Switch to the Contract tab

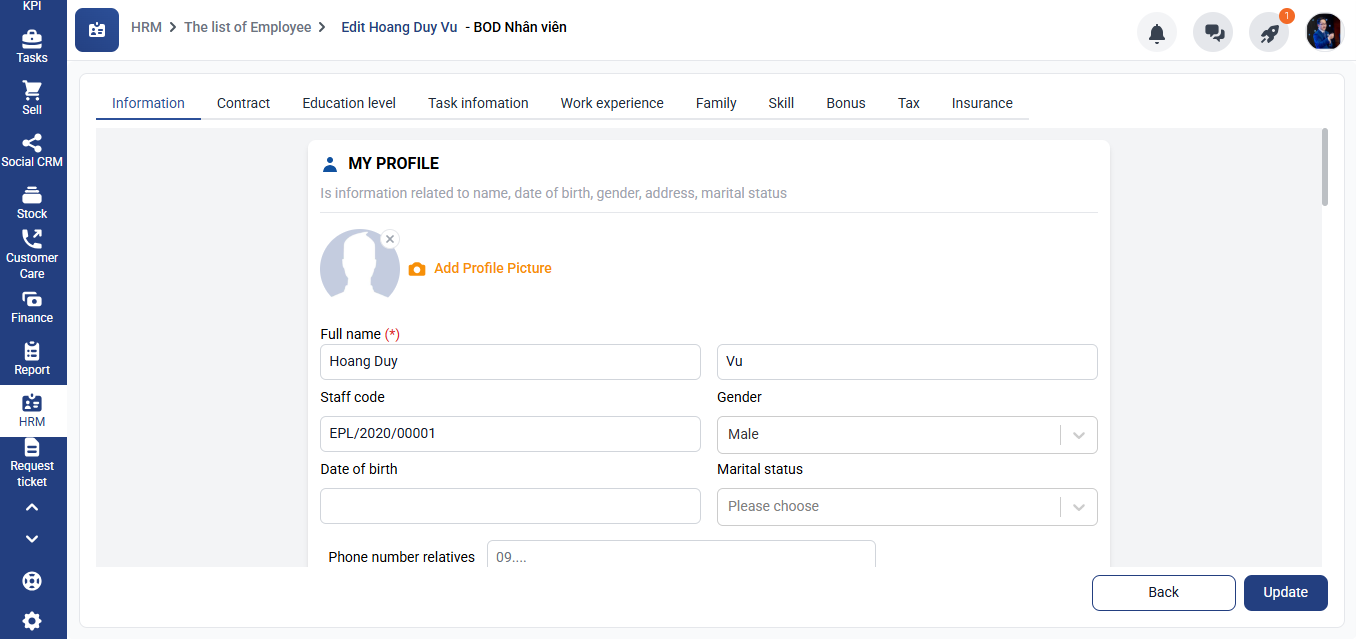243,103
